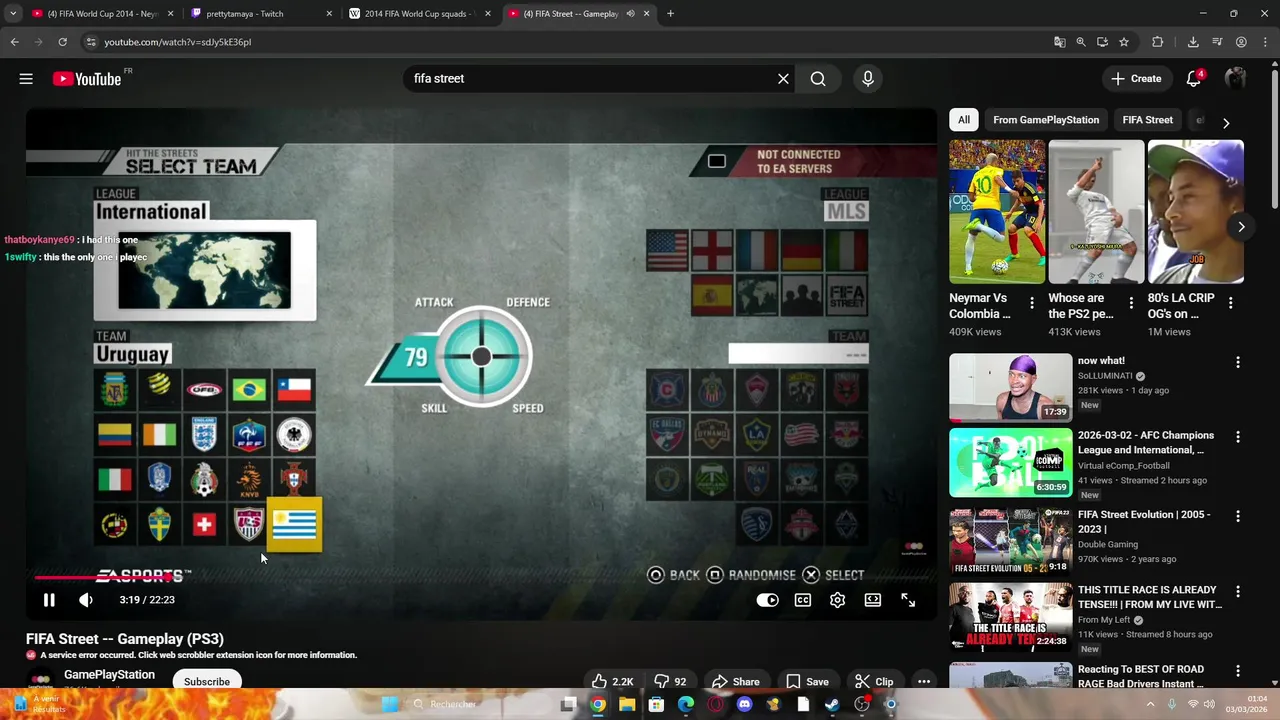Open the FIFA Street Evolution video title
This screenshot has width=1280, height=720.
tap(1144, 522)
